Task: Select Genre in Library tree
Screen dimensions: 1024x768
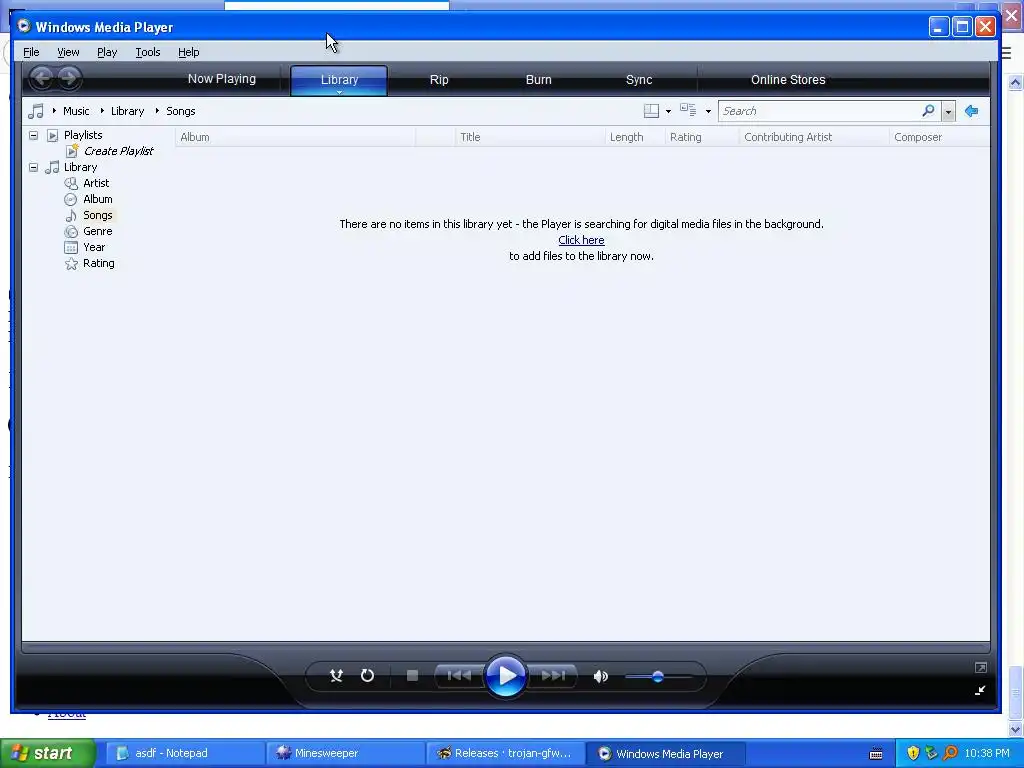Action: [x=97, y=231]
